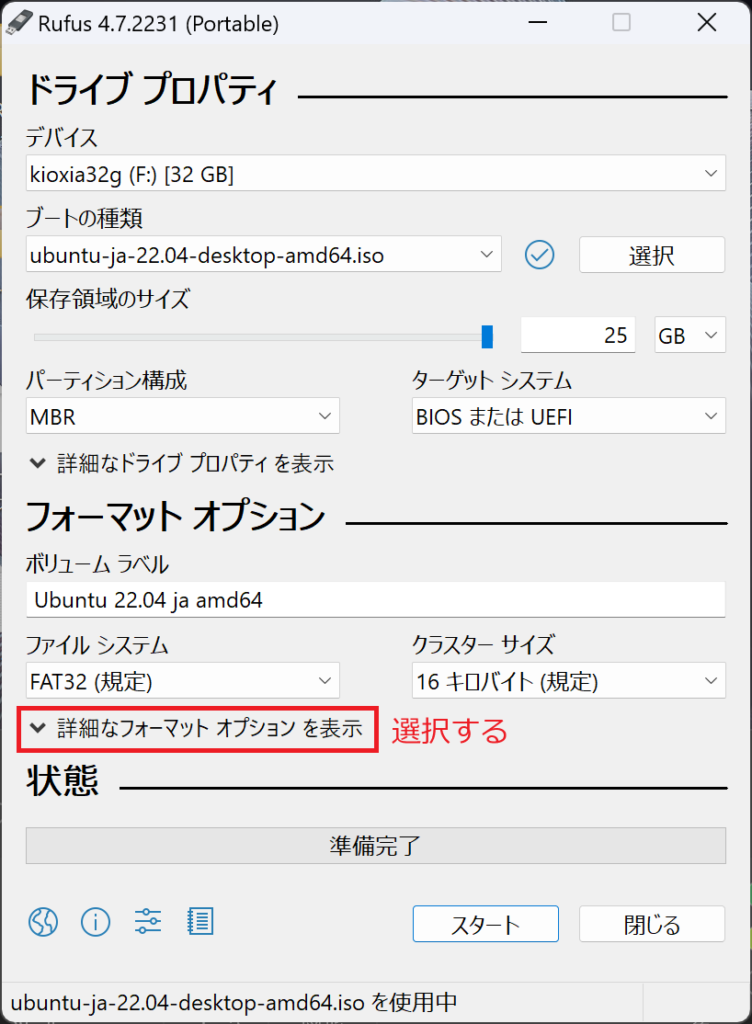The height and width of the screenshot is (1024, 752).
Task: Click the ISO checksum checkmark icon
Action: (x=540, y=255)
